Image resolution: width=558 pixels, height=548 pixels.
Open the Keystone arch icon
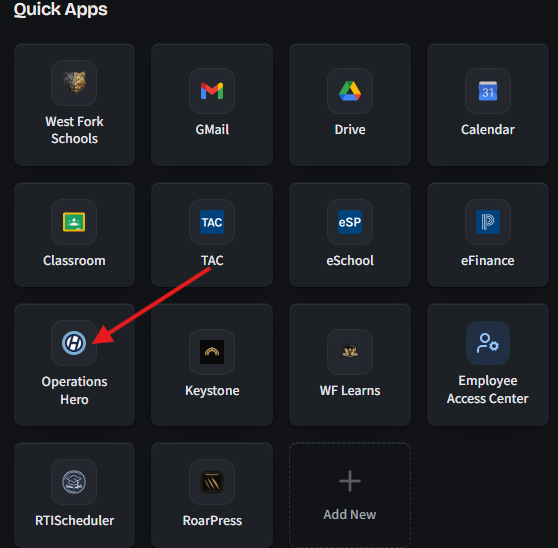coord(212,352)
